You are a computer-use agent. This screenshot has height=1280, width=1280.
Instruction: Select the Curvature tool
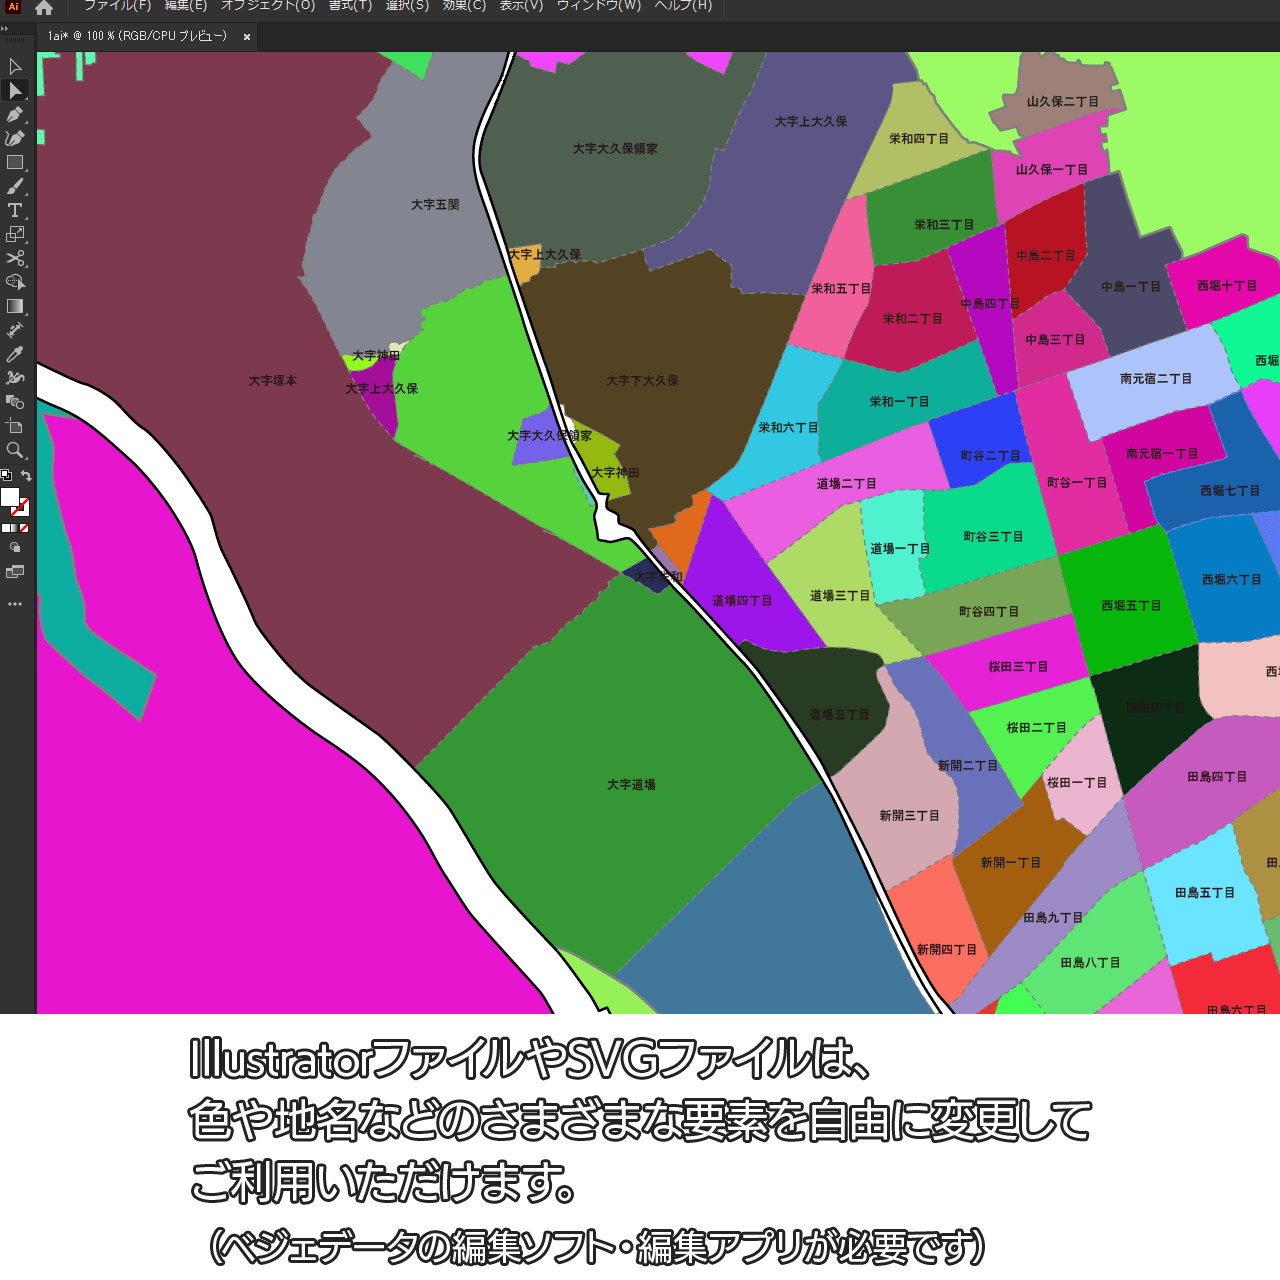click(x=15, y=139)
